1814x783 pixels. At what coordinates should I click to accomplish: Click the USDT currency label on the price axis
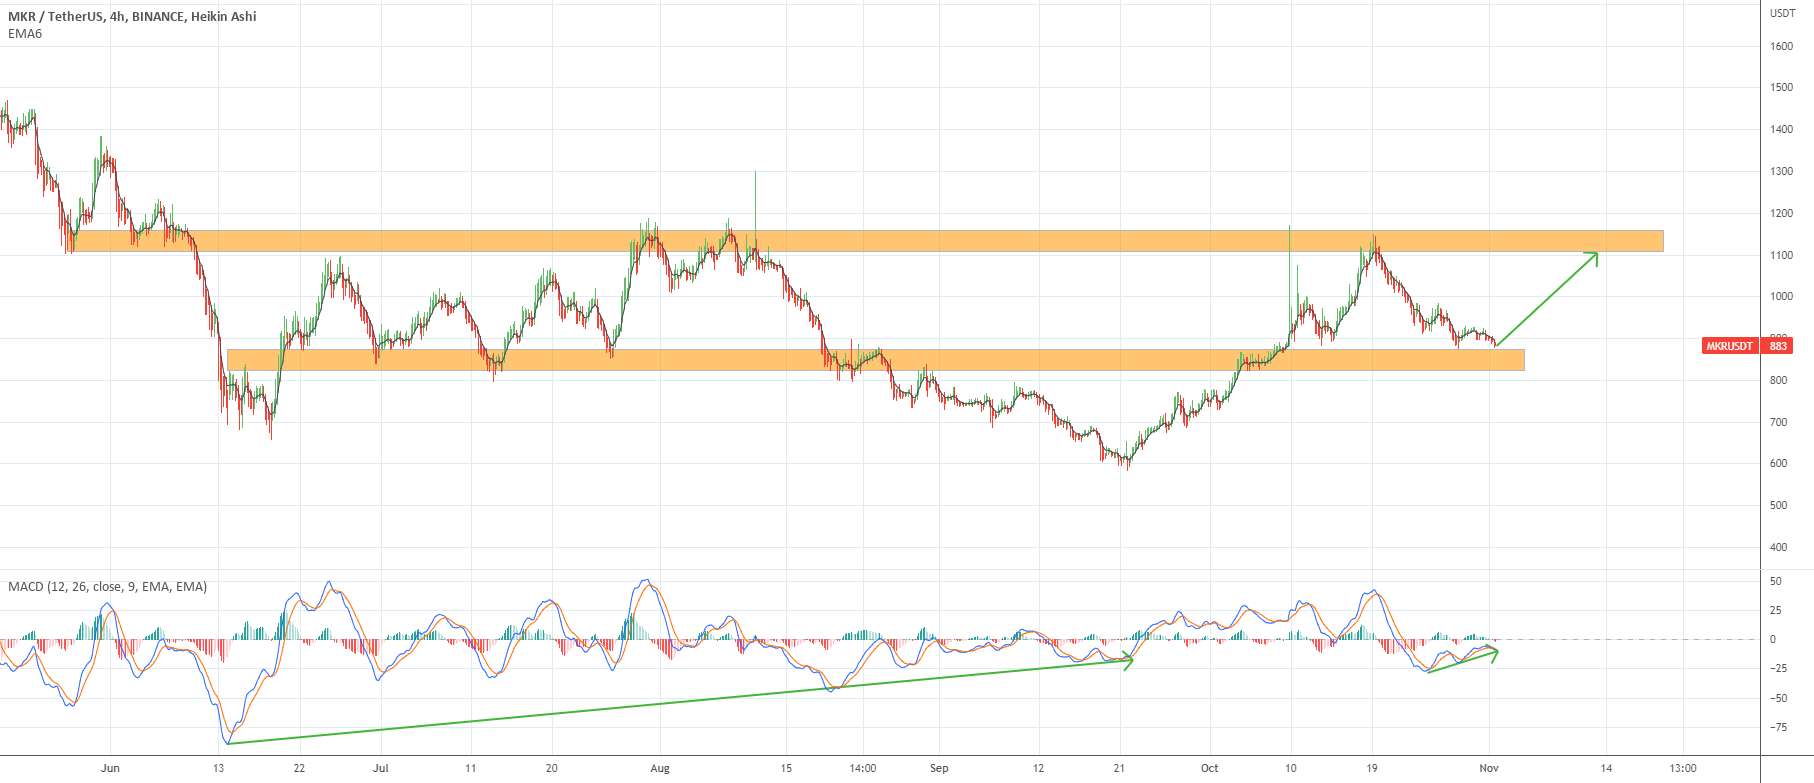[1781, 13]
